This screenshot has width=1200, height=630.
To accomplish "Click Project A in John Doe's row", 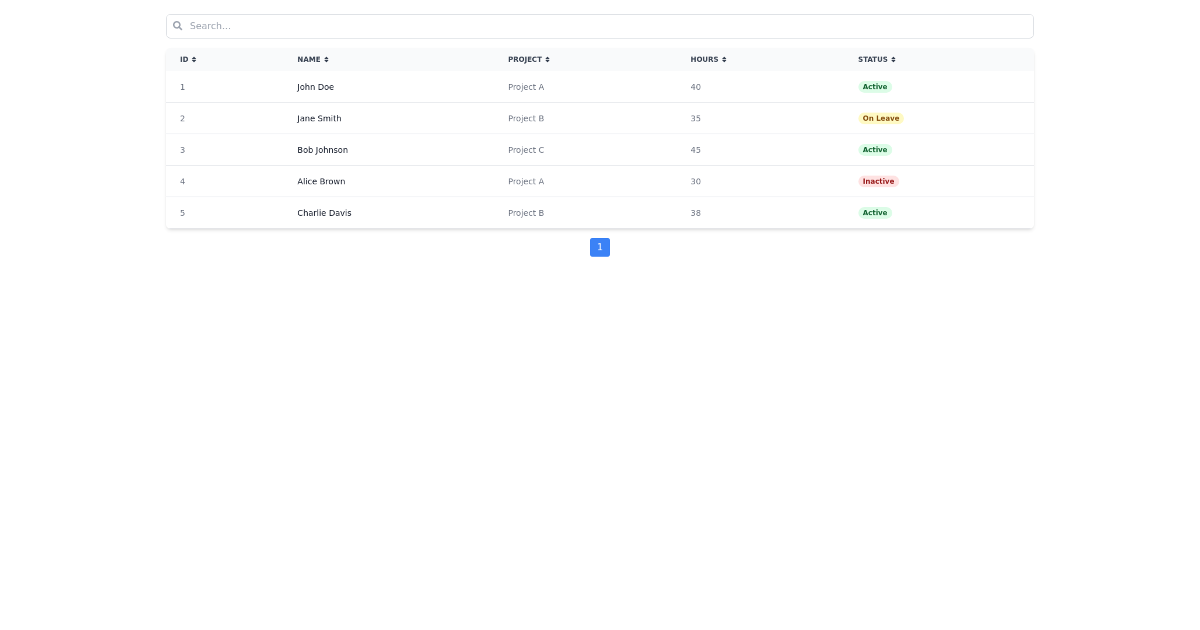I will (x=526, y=87).
